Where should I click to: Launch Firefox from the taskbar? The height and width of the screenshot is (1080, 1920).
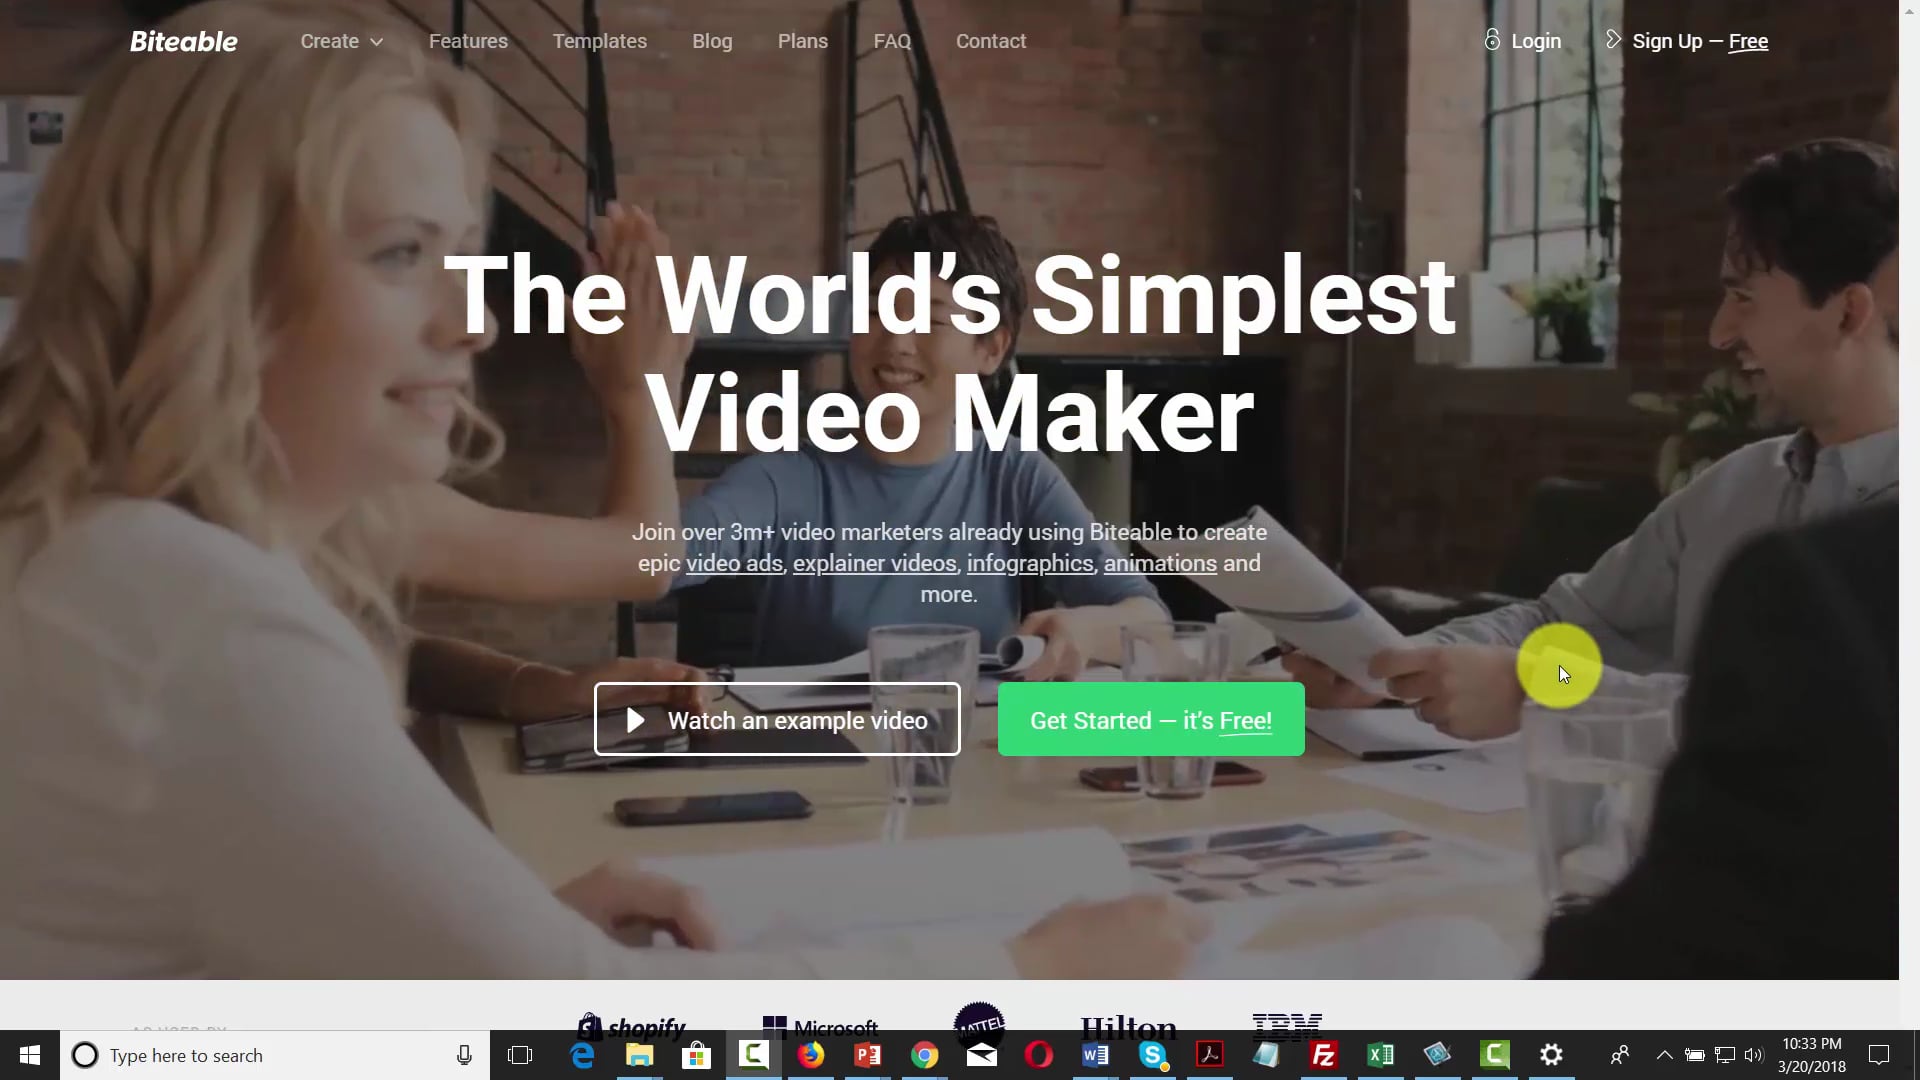click(x=810, y=1055)
